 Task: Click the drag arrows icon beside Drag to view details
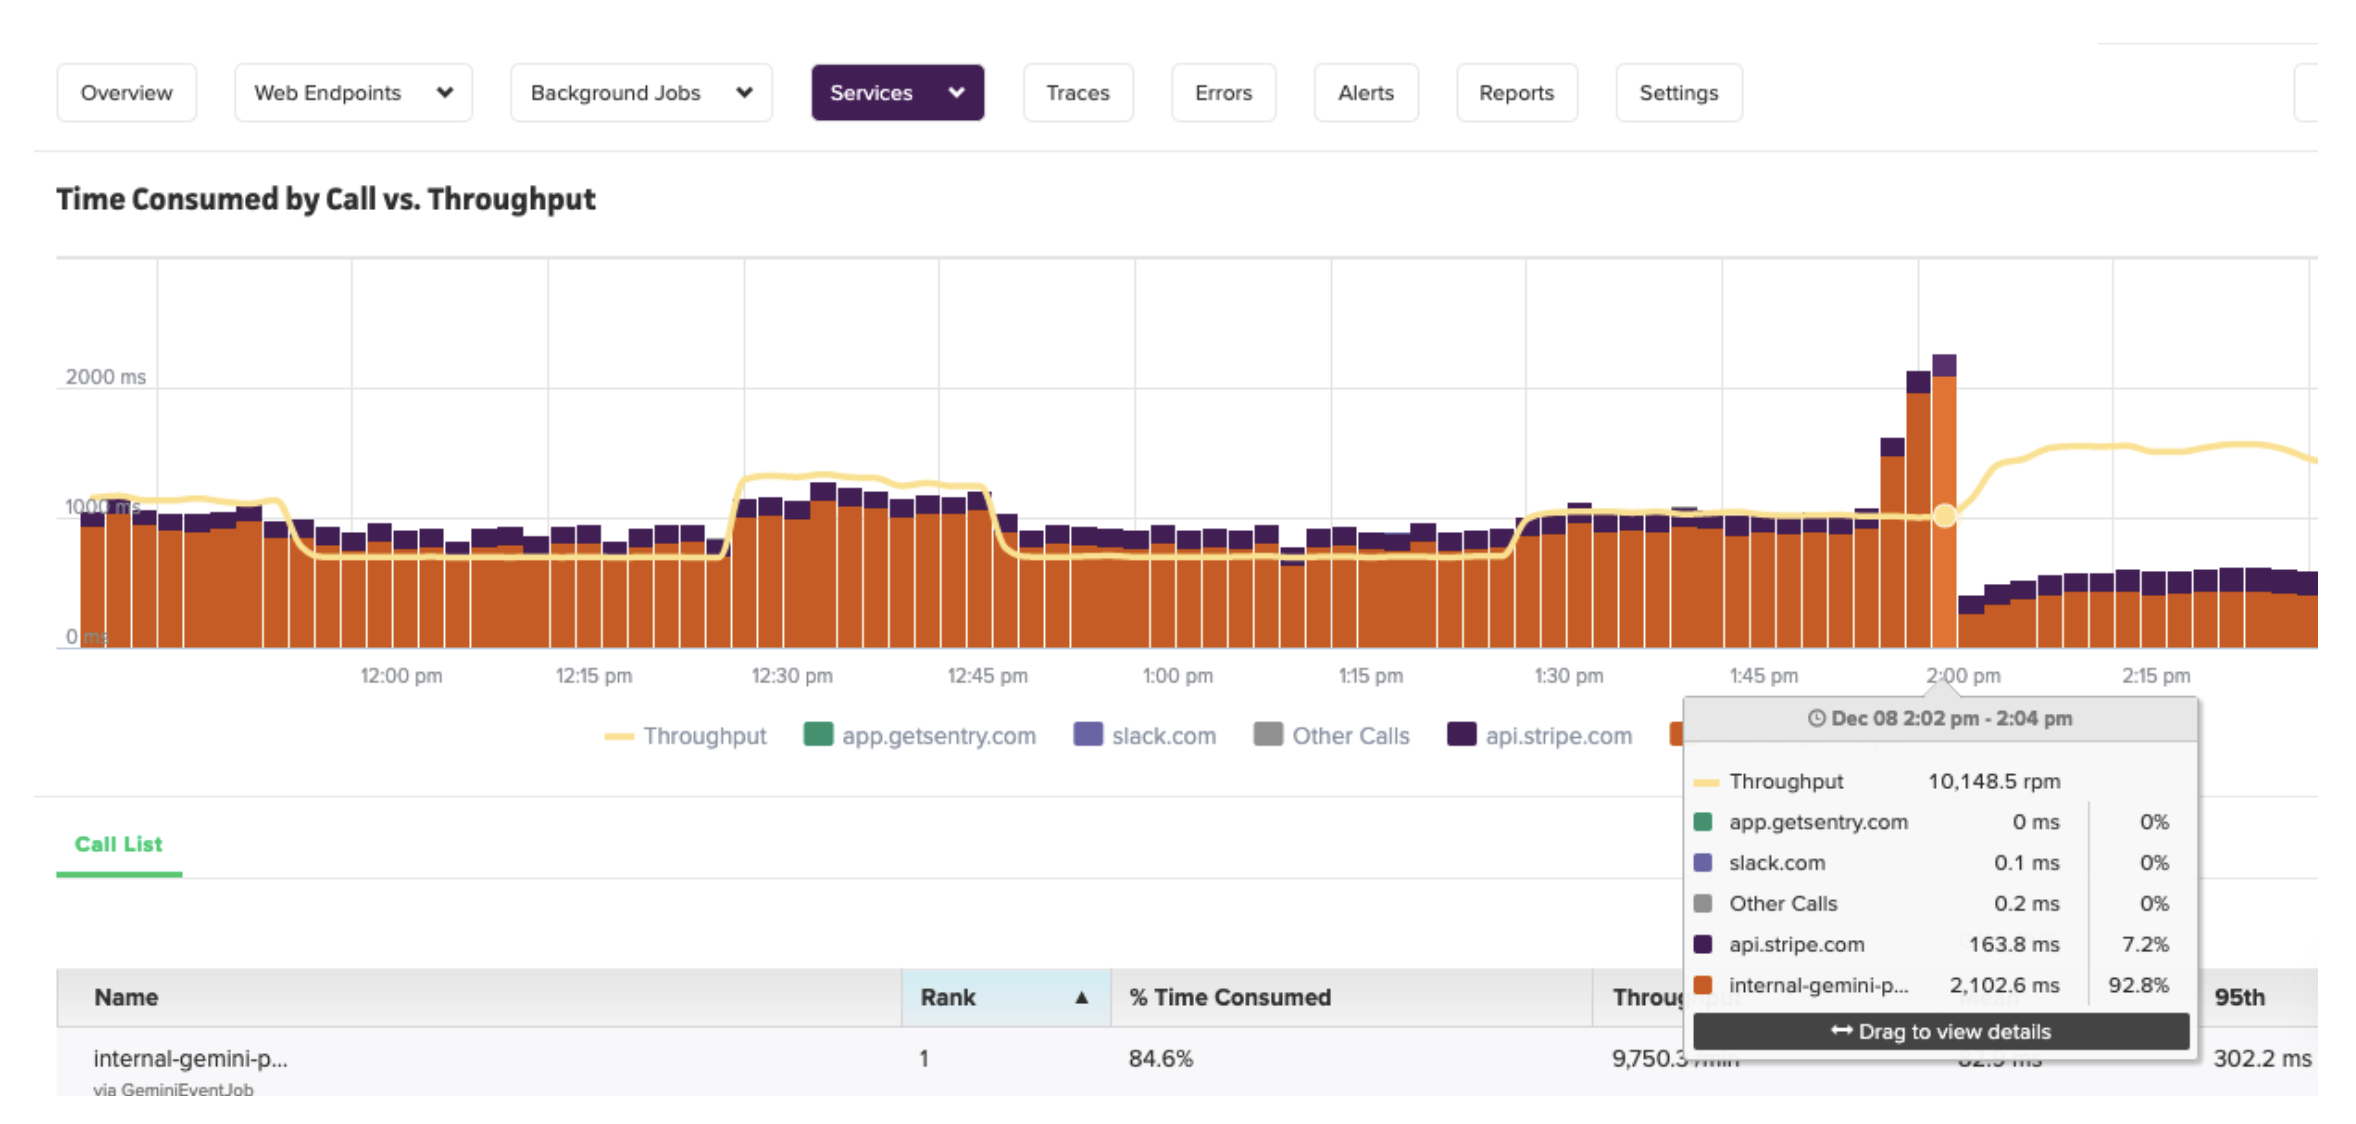coord(1844,1031)
